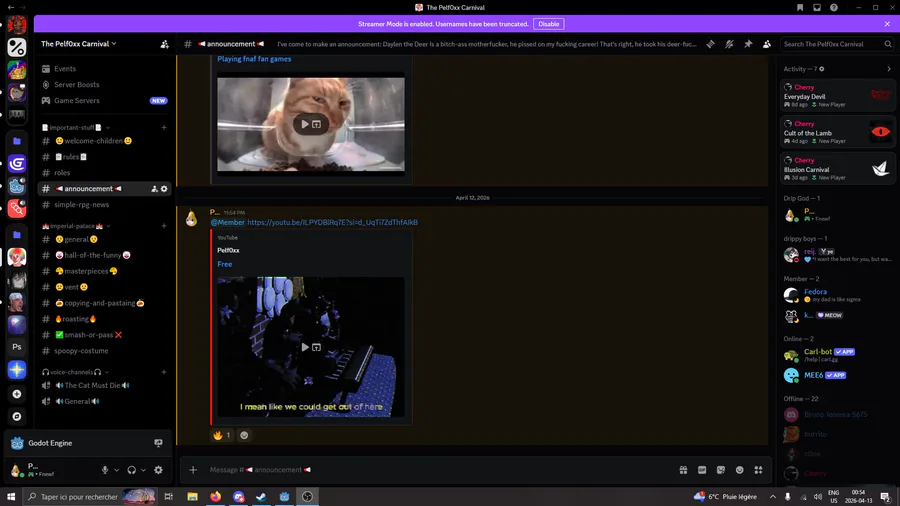Viewport: 900px width, 506px height.
Task: Deafen with the headphones icon
Action: point(131,470)
